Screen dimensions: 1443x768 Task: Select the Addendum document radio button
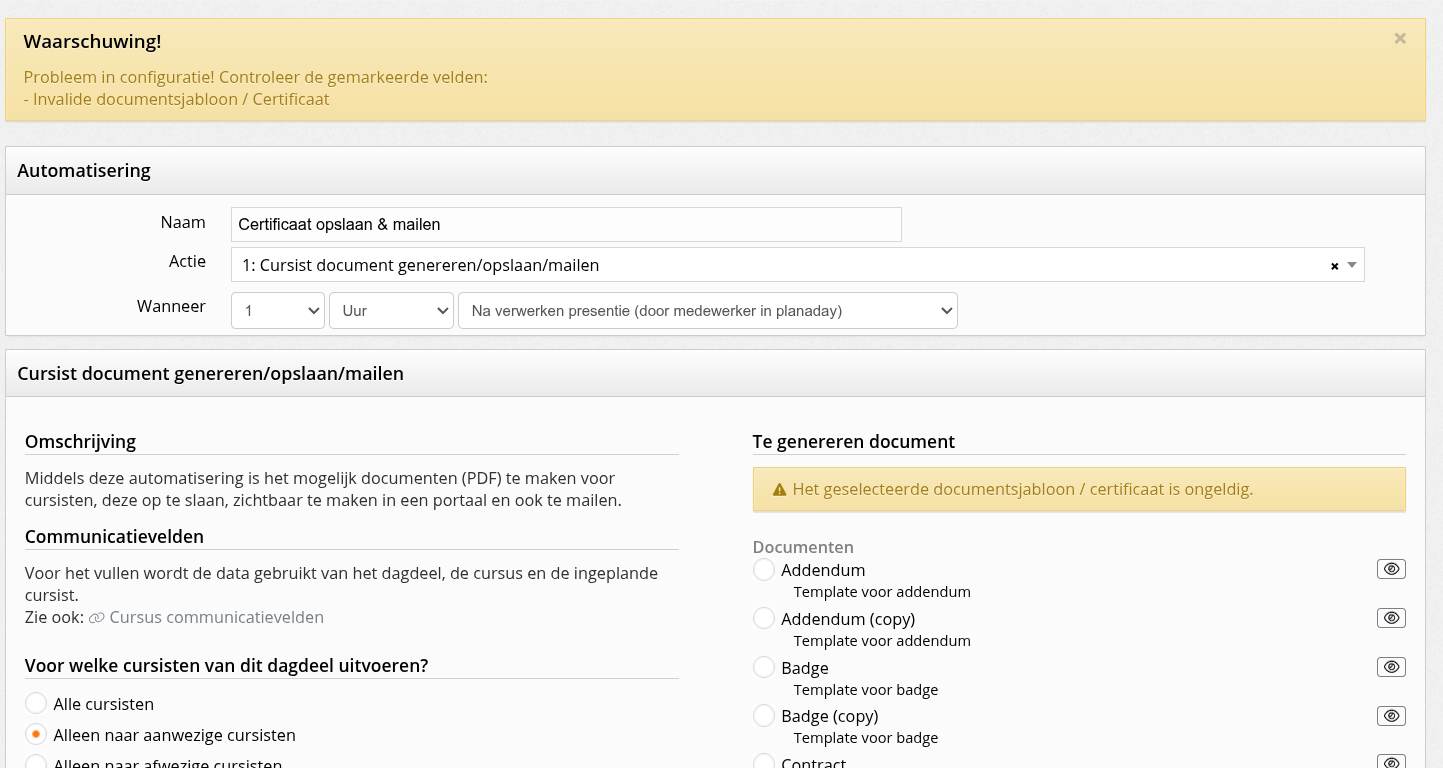point(764,570)
